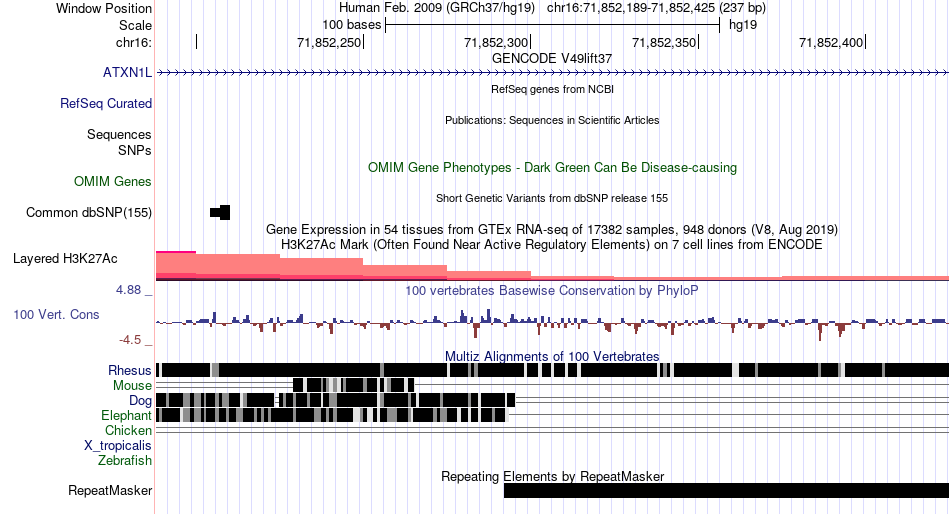Click the ATXN1L gene label
Image resolution: width=950 pixels, height=514 pixels.
[x=127, y=73]
